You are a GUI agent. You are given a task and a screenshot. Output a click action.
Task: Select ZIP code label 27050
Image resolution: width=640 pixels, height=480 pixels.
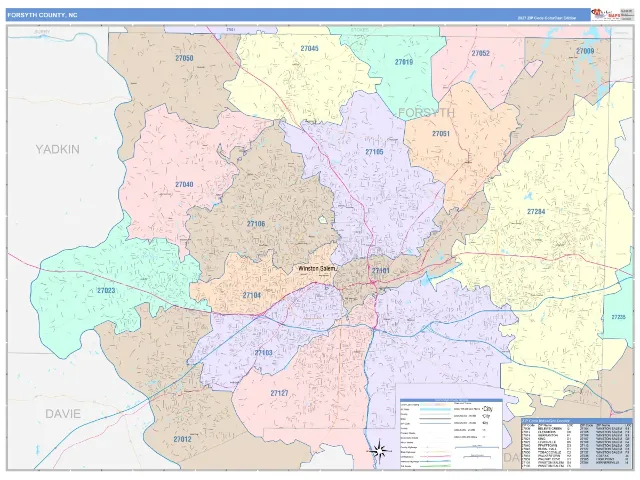(x=184, y=58)
